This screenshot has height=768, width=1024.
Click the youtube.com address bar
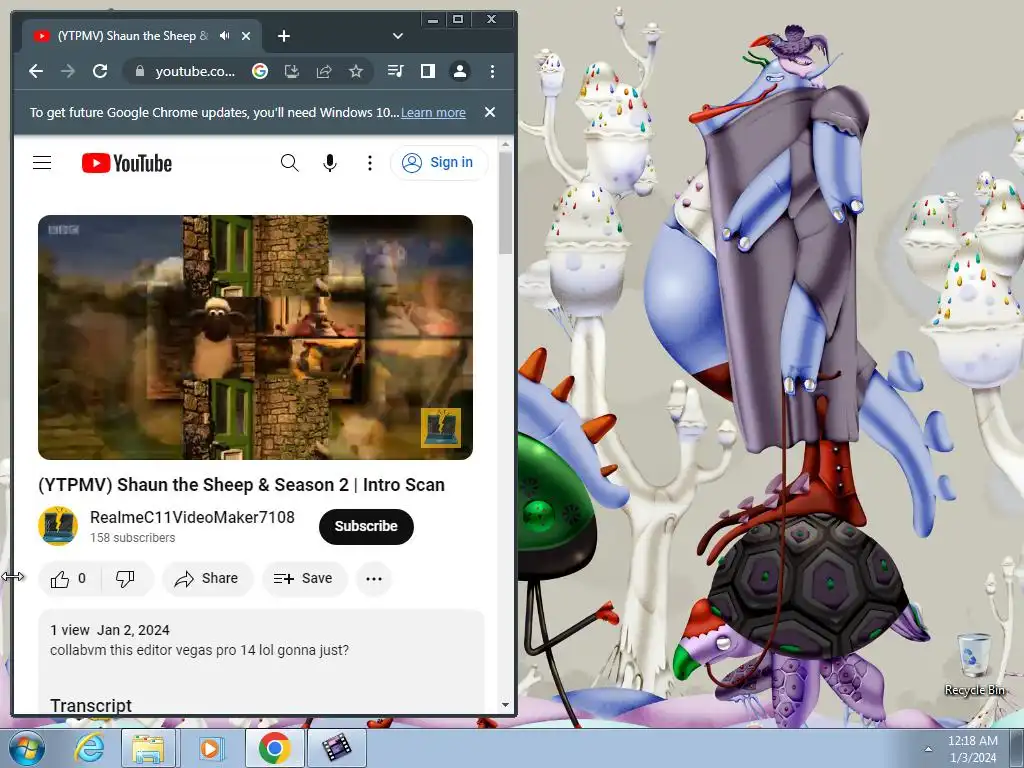[x=195, y=71]
